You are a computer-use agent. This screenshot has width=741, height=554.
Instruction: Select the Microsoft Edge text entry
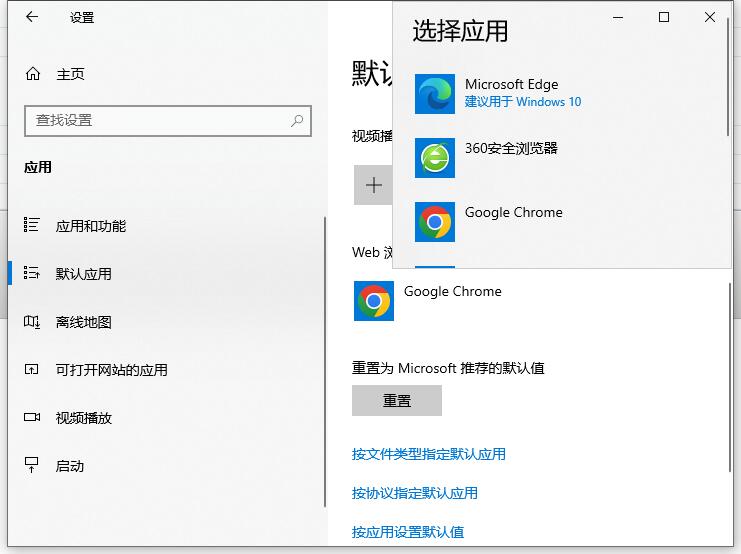(x=511, y=84)
